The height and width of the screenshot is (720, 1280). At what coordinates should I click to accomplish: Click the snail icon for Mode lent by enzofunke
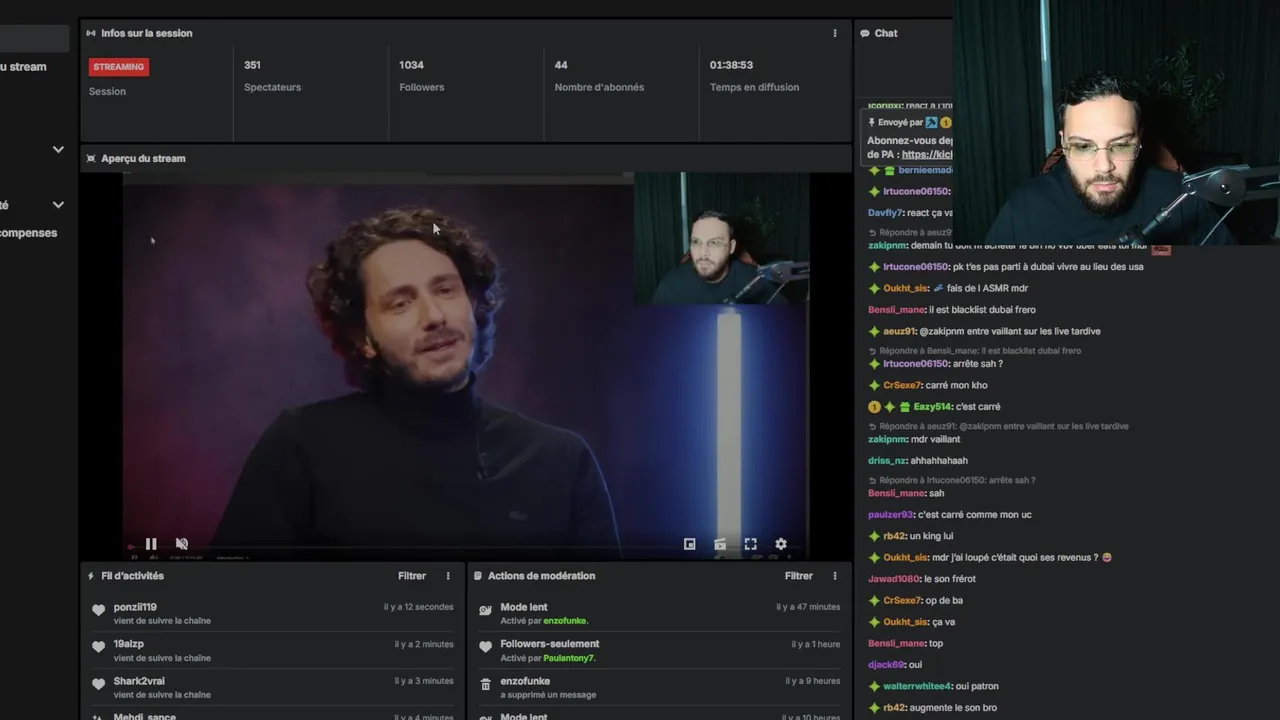(485, 611)
